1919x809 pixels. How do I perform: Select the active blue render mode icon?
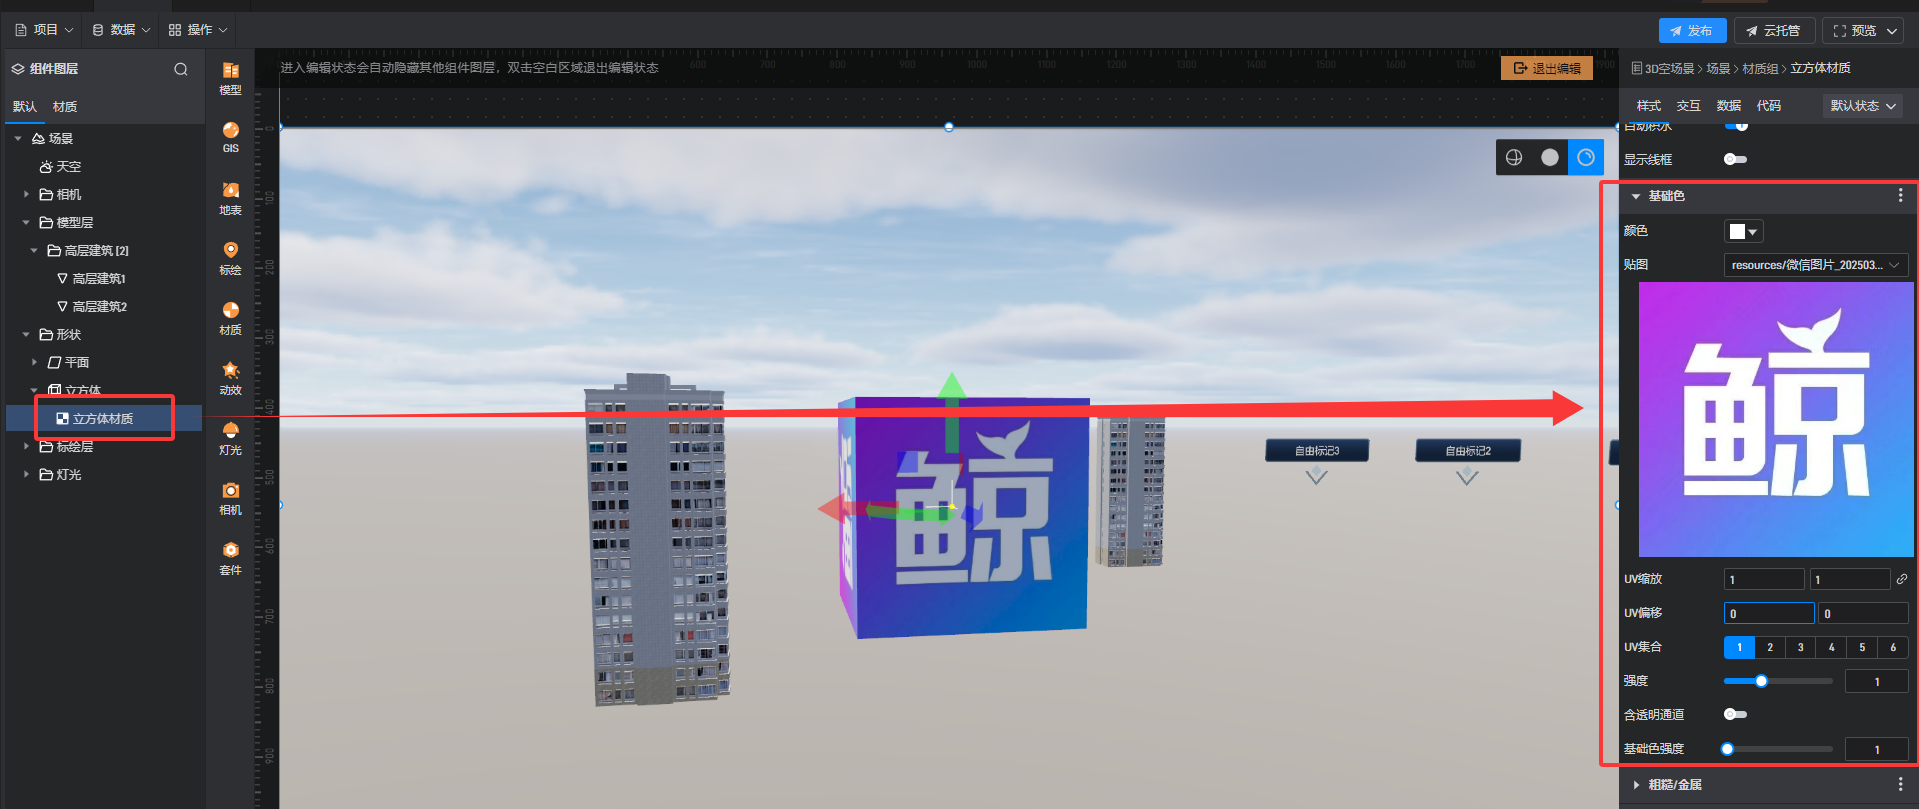pos(1586,157)
